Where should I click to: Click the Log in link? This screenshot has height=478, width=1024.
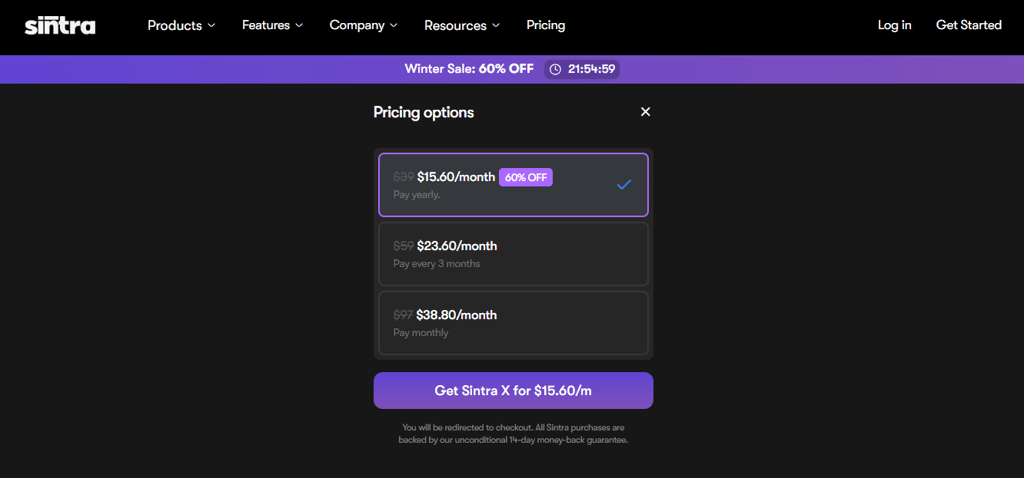pyautogui.click(x=894, y=25)
